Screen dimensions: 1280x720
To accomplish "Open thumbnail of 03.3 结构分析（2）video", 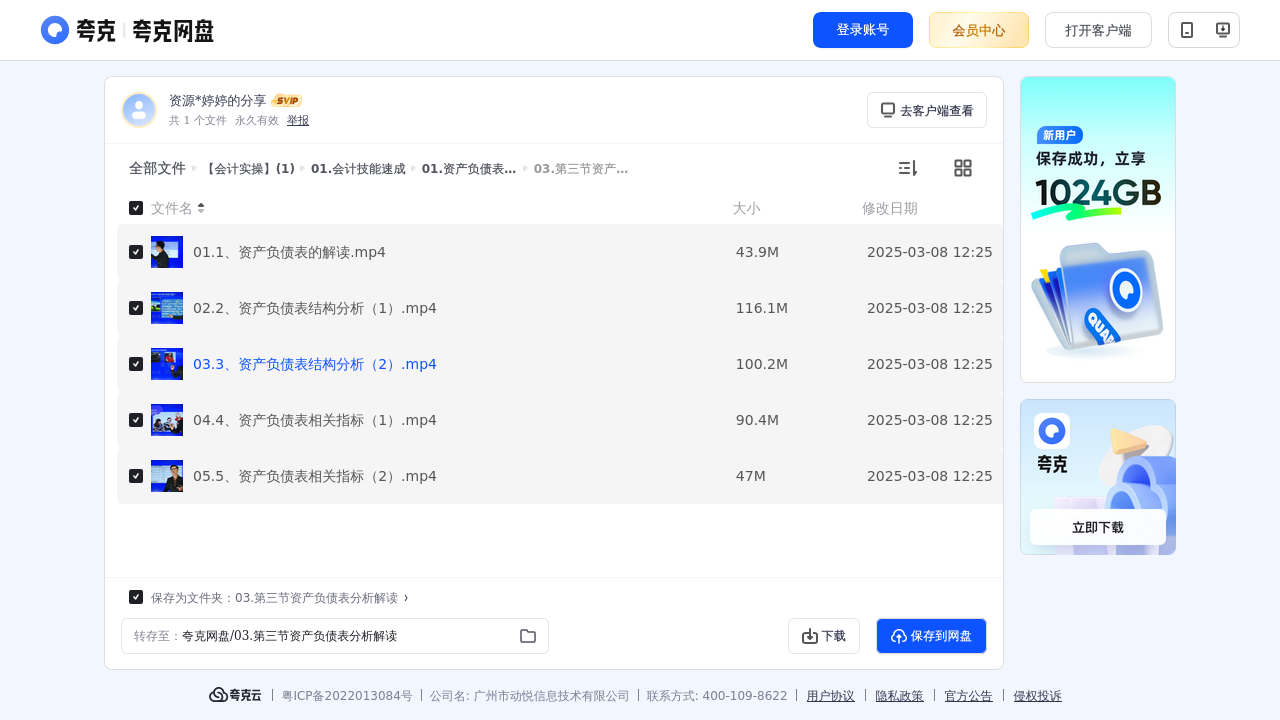I will pyautogui.click(x=167, y=364).
